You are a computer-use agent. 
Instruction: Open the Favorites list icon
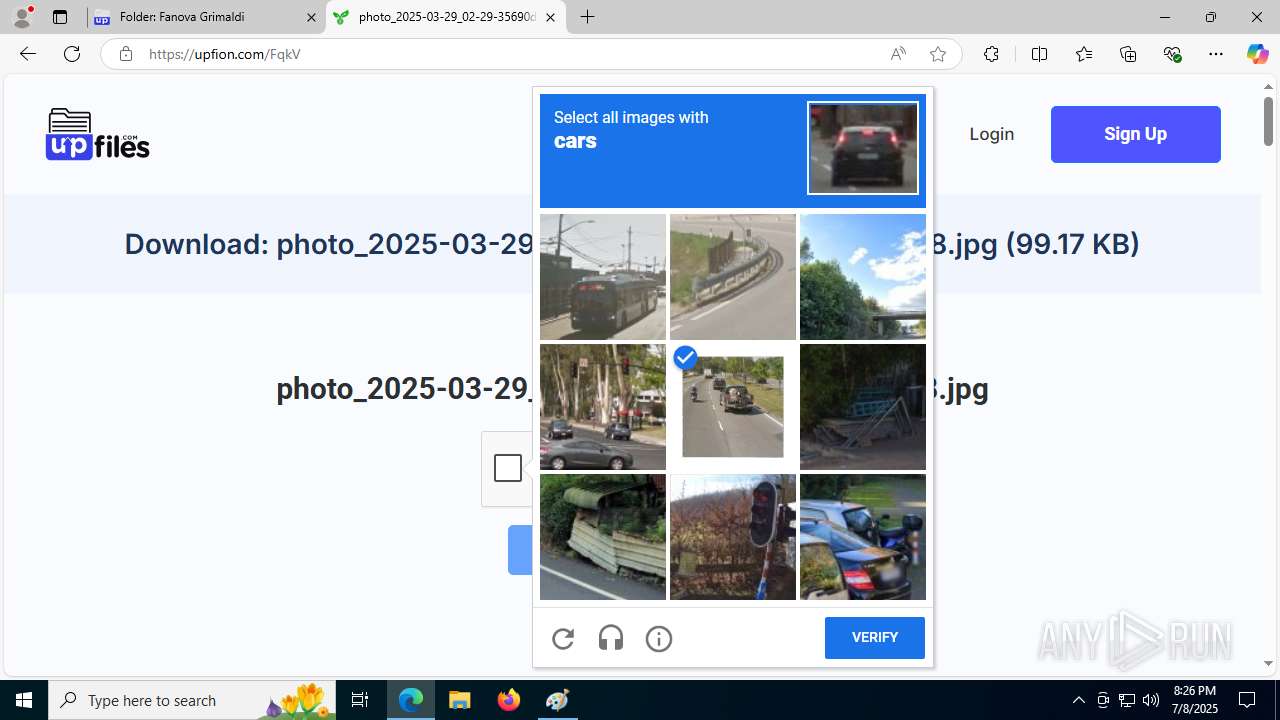point(1083,54)
